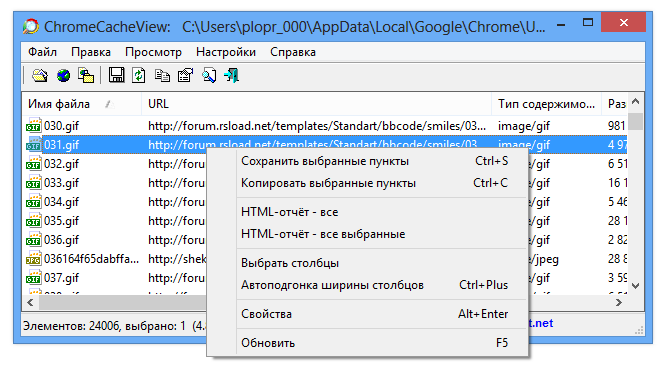Sort by Тип содержимого column header

pos(546,104)
